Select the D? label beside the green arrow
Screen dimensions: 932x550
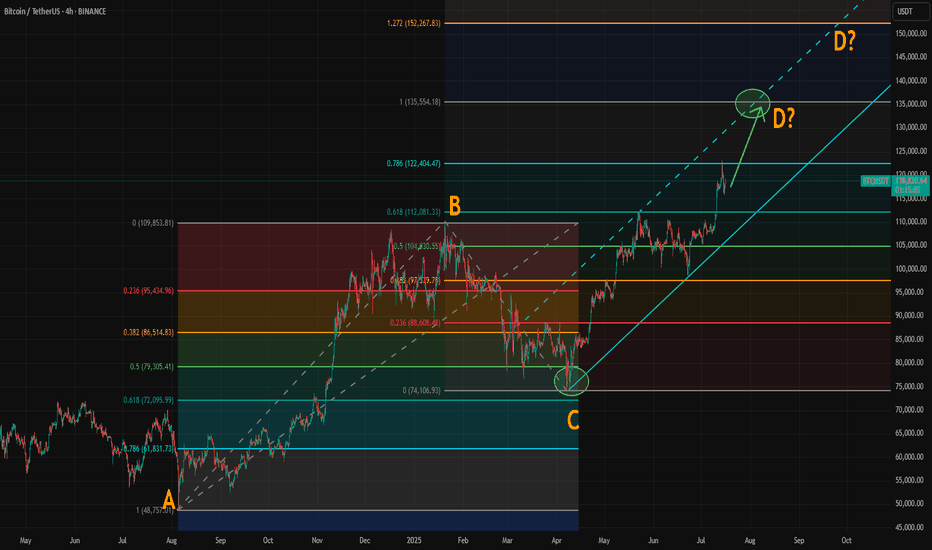pos(783,119)
